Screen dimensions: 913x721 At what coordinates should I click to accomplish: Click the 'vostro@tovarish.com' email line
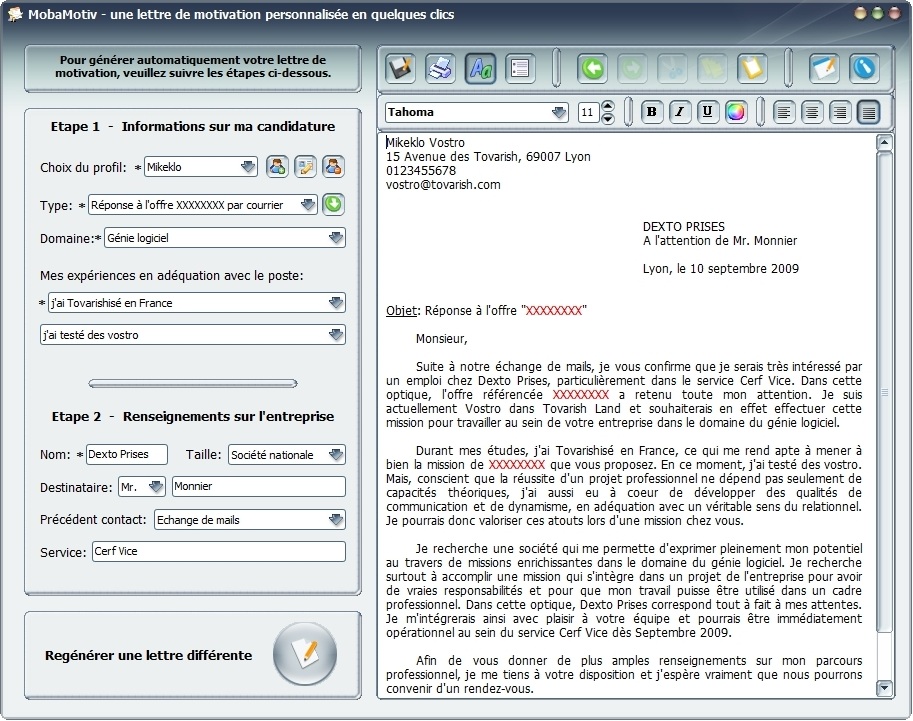[x=443, y=185]
